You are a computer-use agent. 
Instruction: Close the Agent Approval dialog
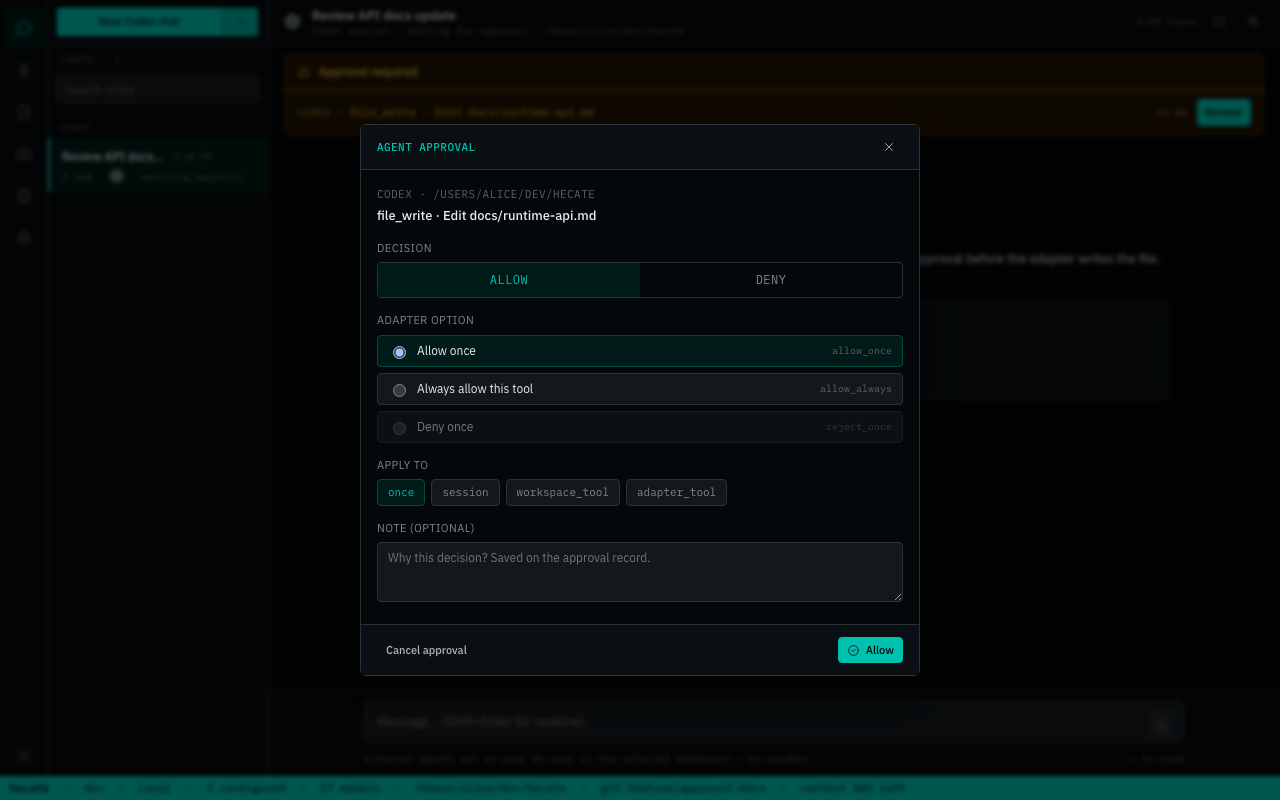point(889,147)
